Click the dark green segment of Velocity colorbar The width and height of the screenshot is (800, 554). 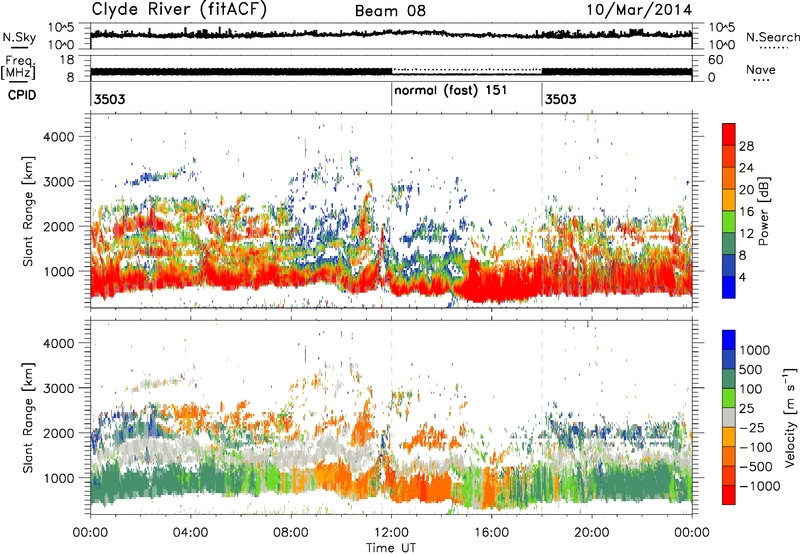[729, 379]
